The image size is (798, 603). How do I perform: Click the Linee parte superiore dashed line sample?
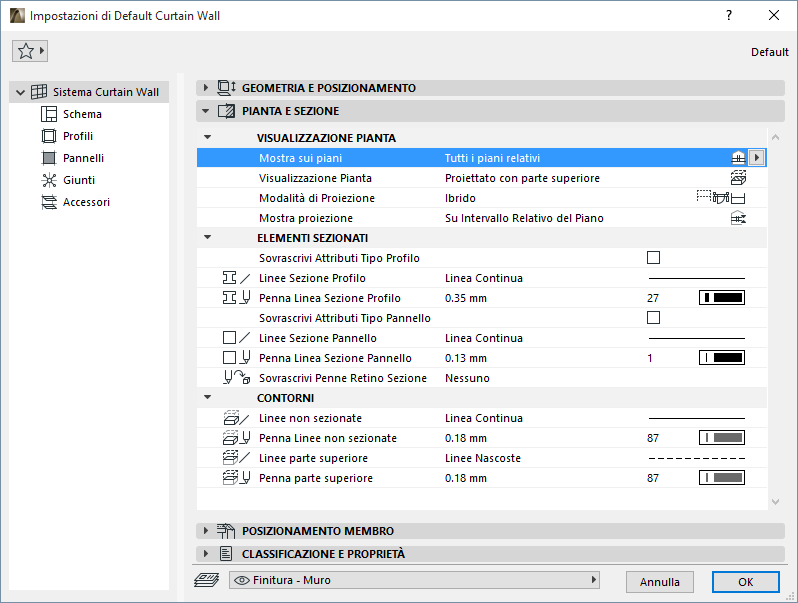pyautogui.click(x=697, y=458)
